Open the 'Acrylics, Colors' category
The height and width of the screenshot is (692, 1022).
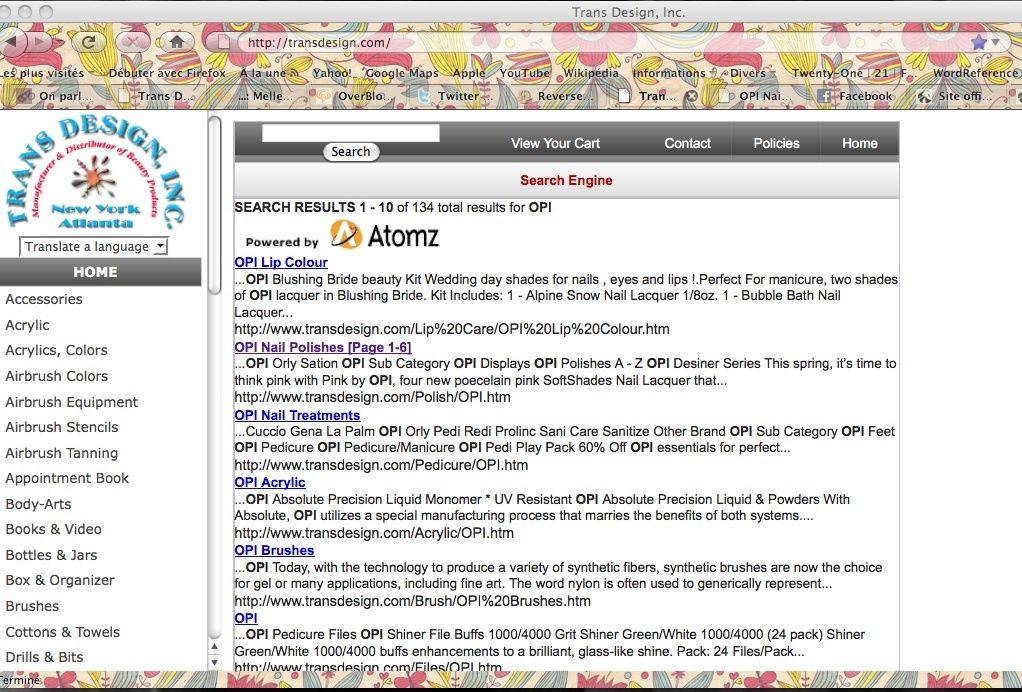[56, 350]
